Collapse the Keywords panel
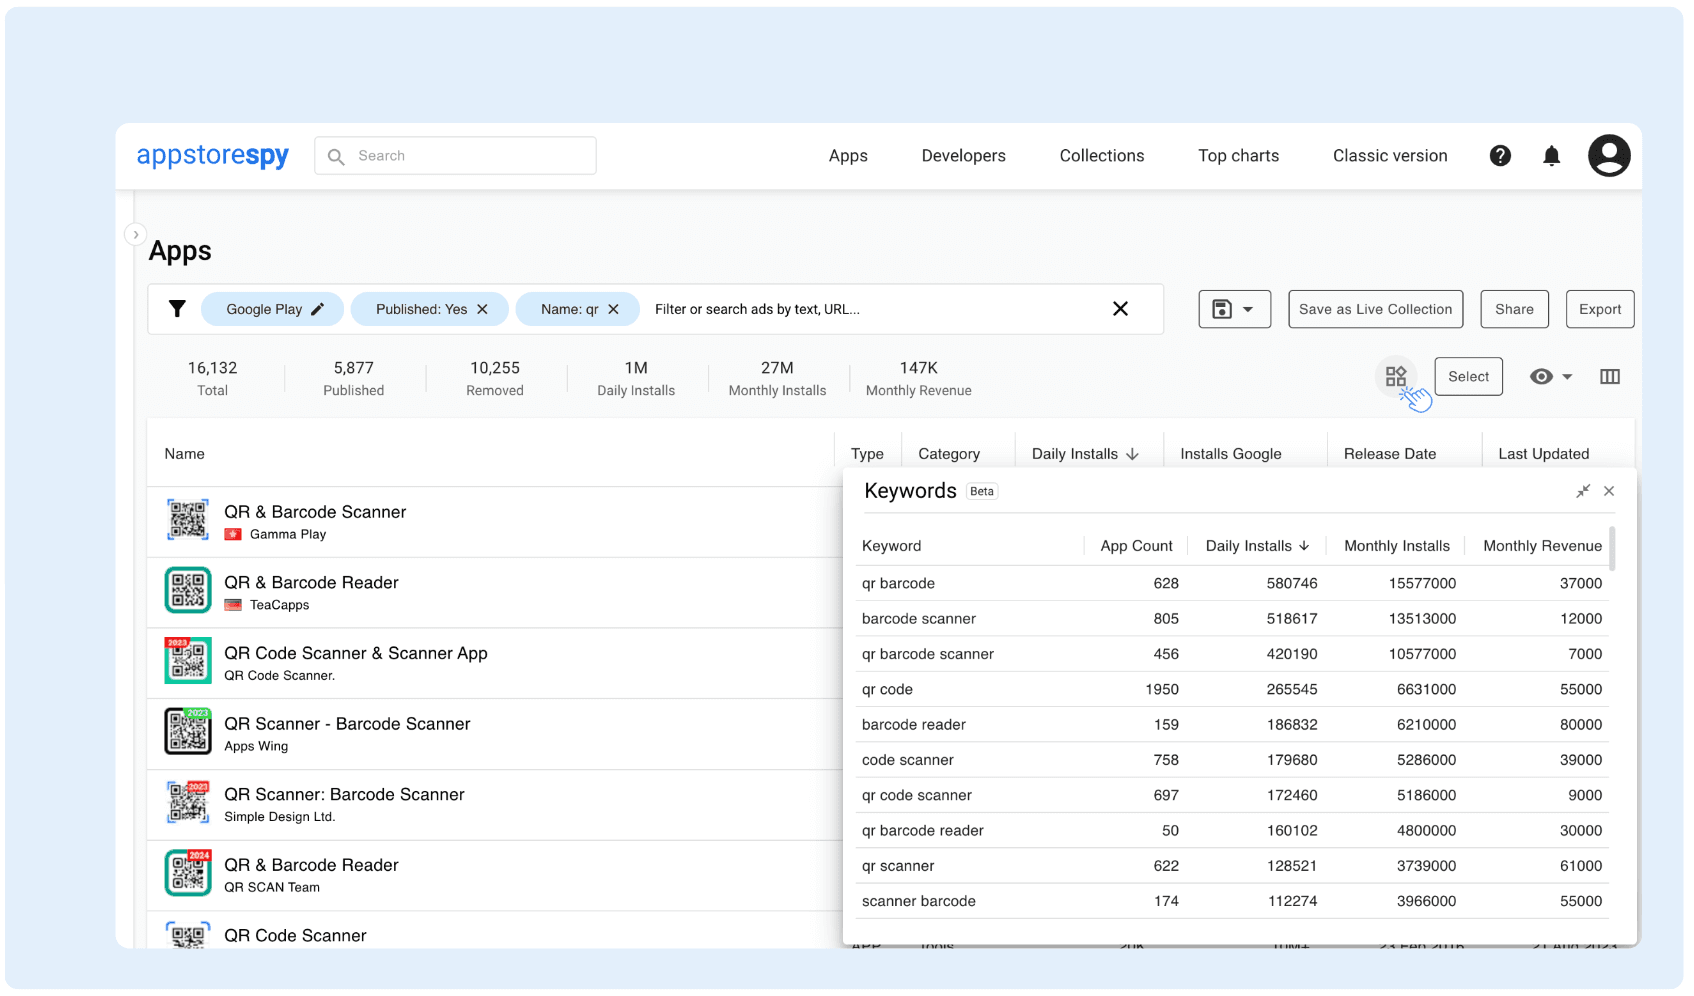This screenshot has width=1694, height=996. pyautogui.click(x=1582, y=491)
